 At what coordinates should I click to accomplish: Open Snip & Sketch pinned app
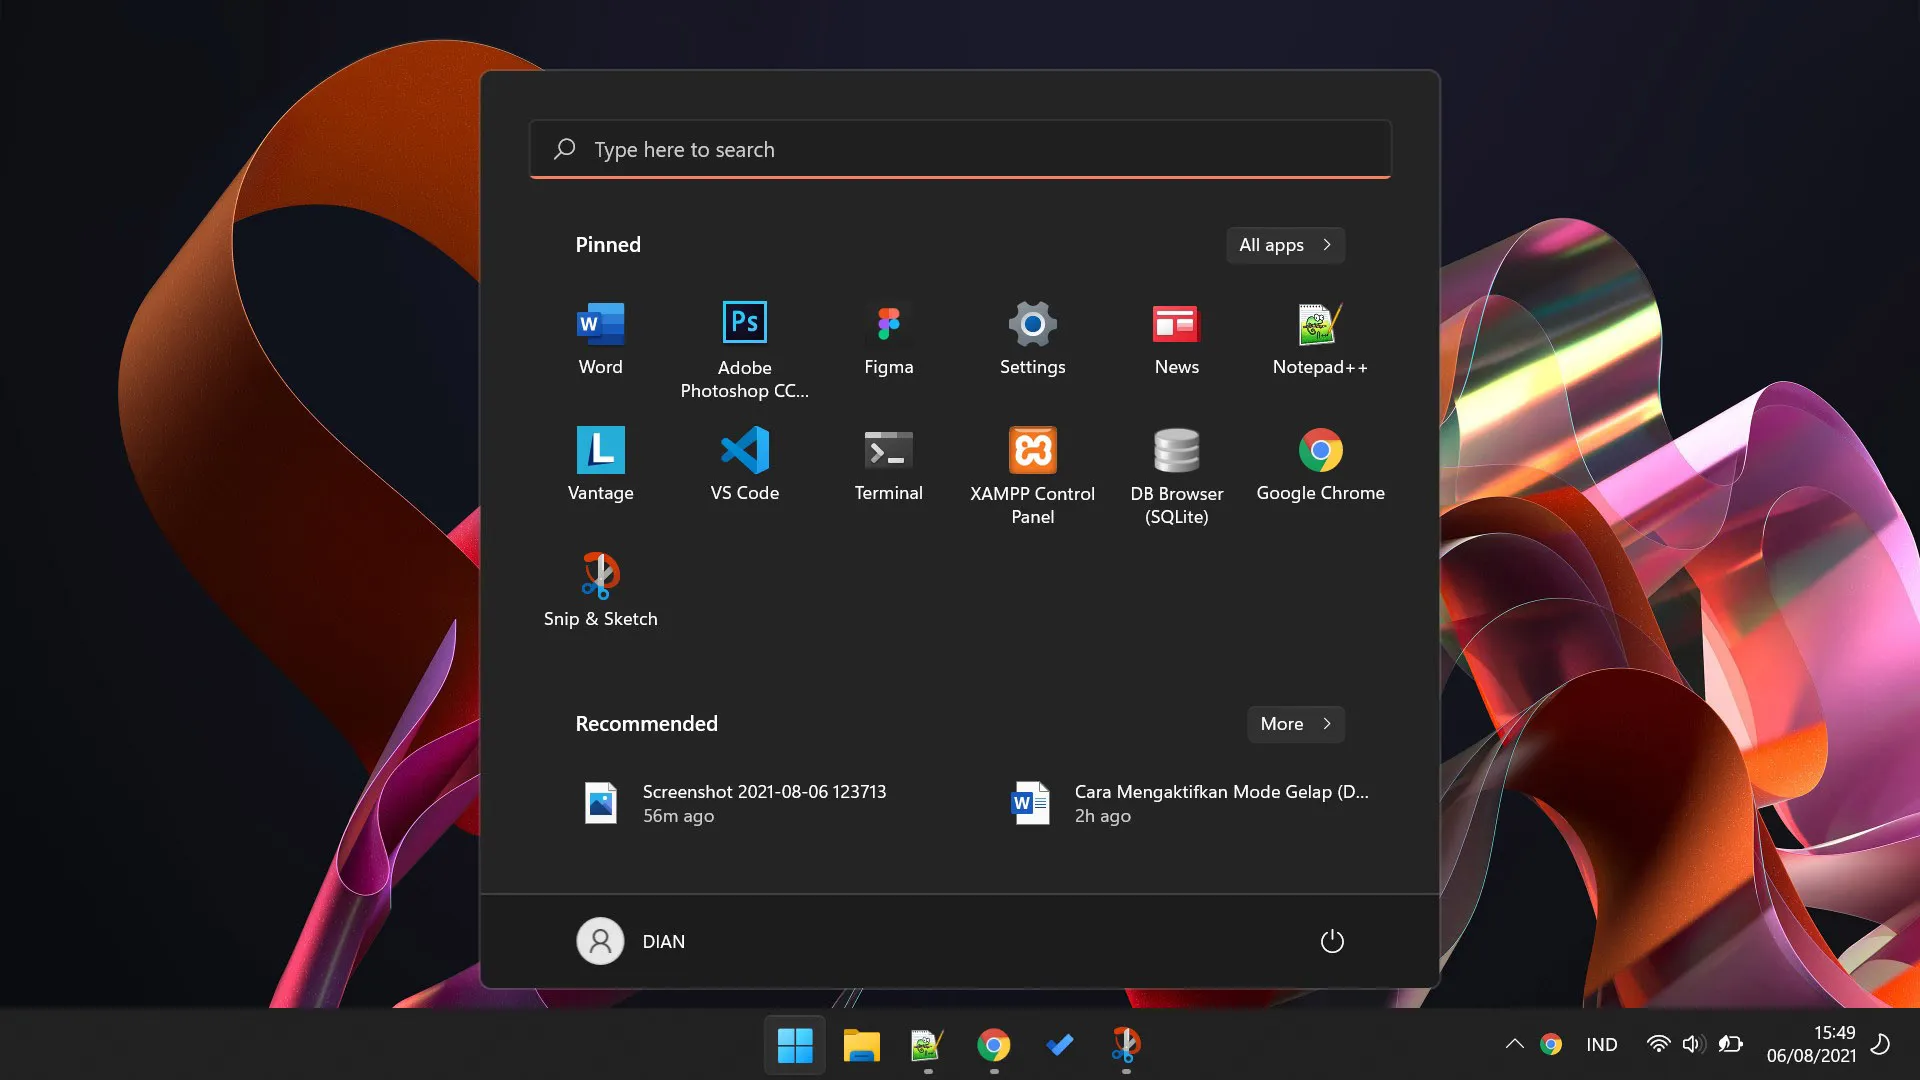pyautogui.click(x=600, y=589)
